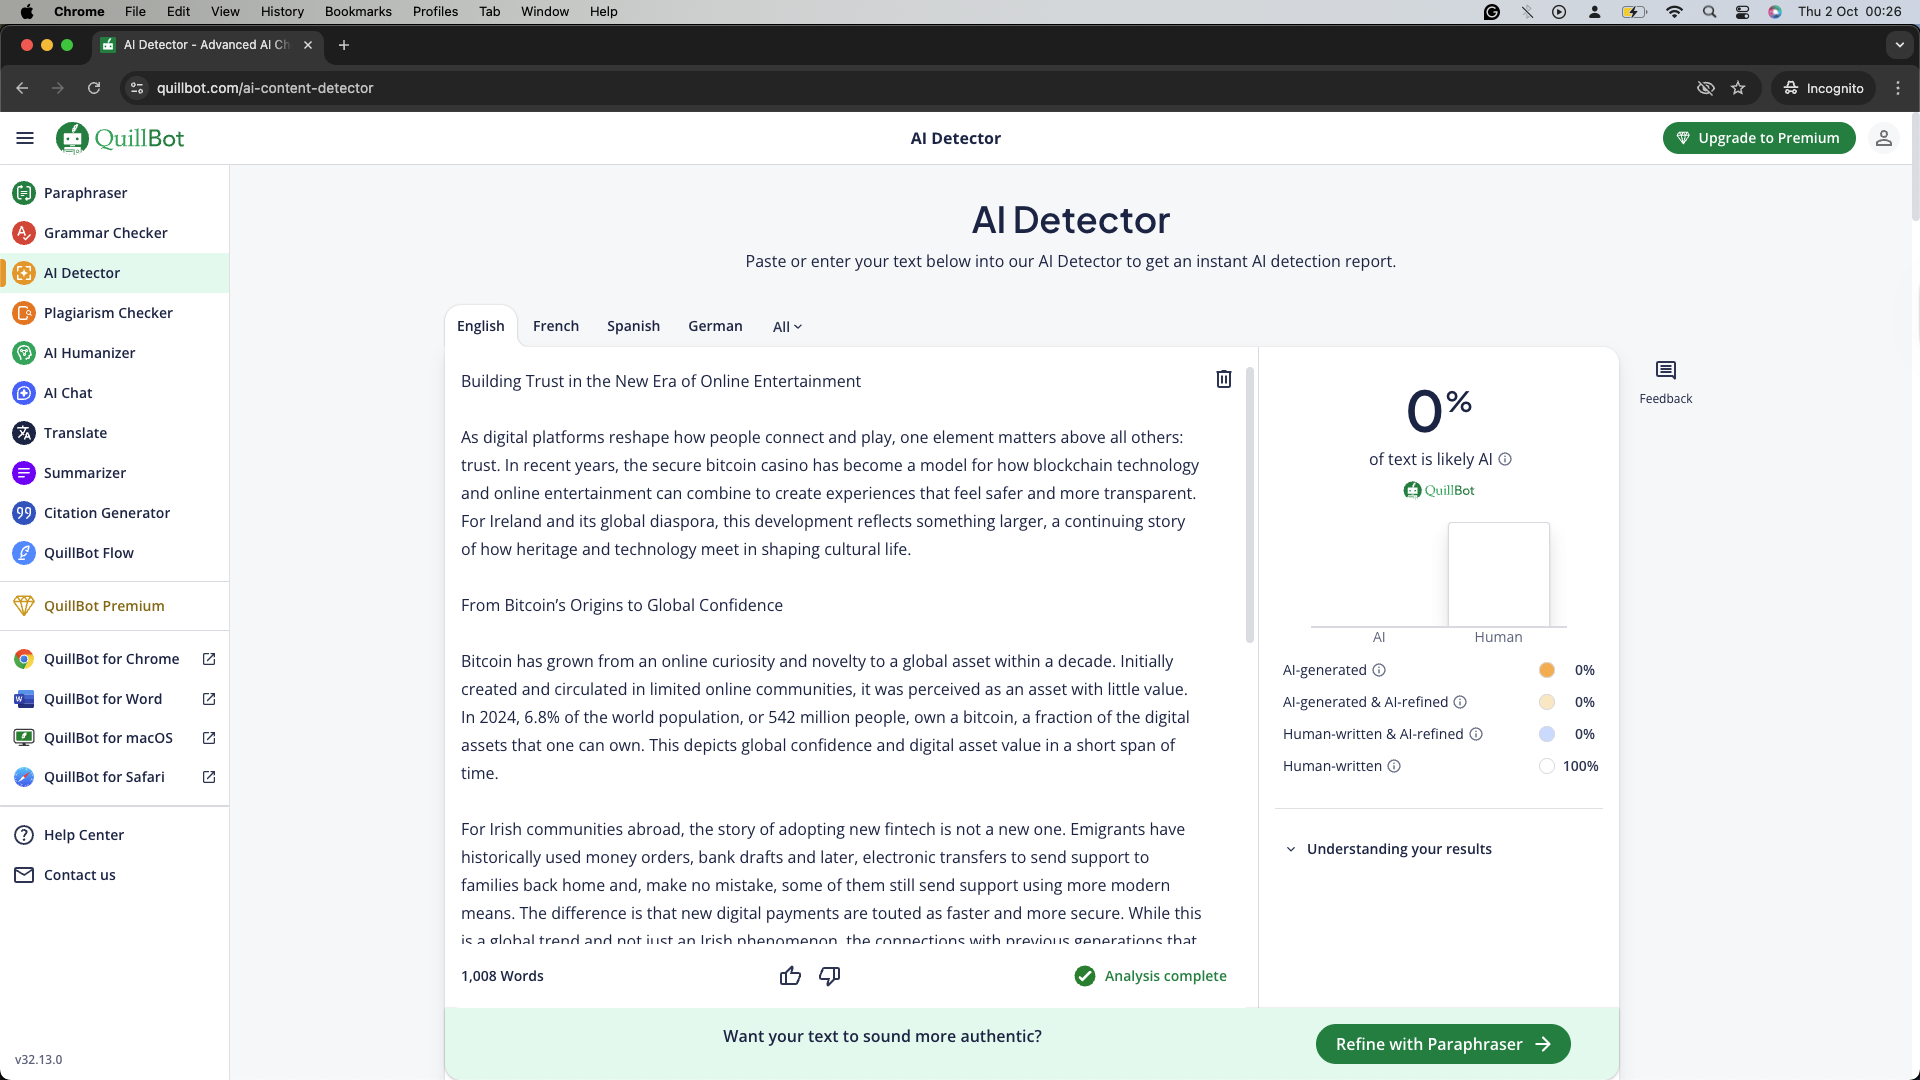Open the user account profile icon
1920x1080 pixels.
pyautogui.click(x=1883, y=138)
